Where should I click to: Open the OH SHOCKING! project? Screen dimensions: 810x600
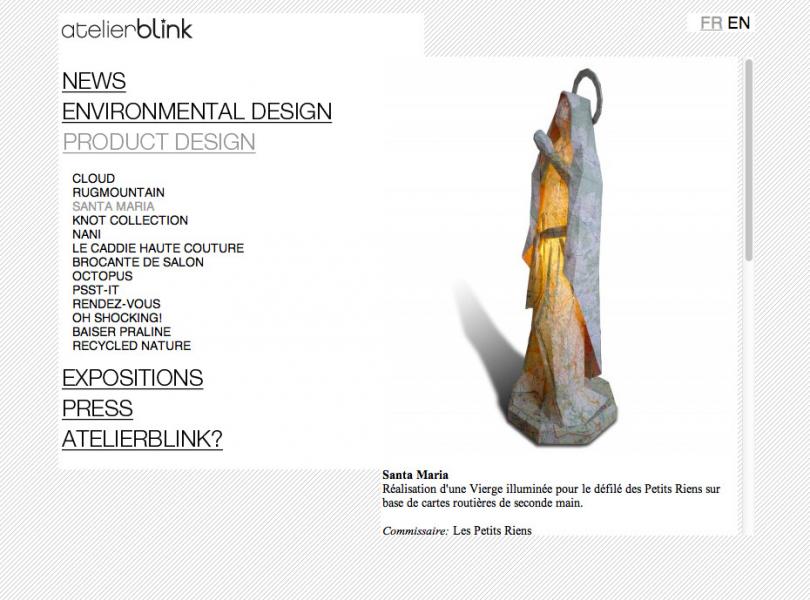pyautogui.click(x=117, y=318)
